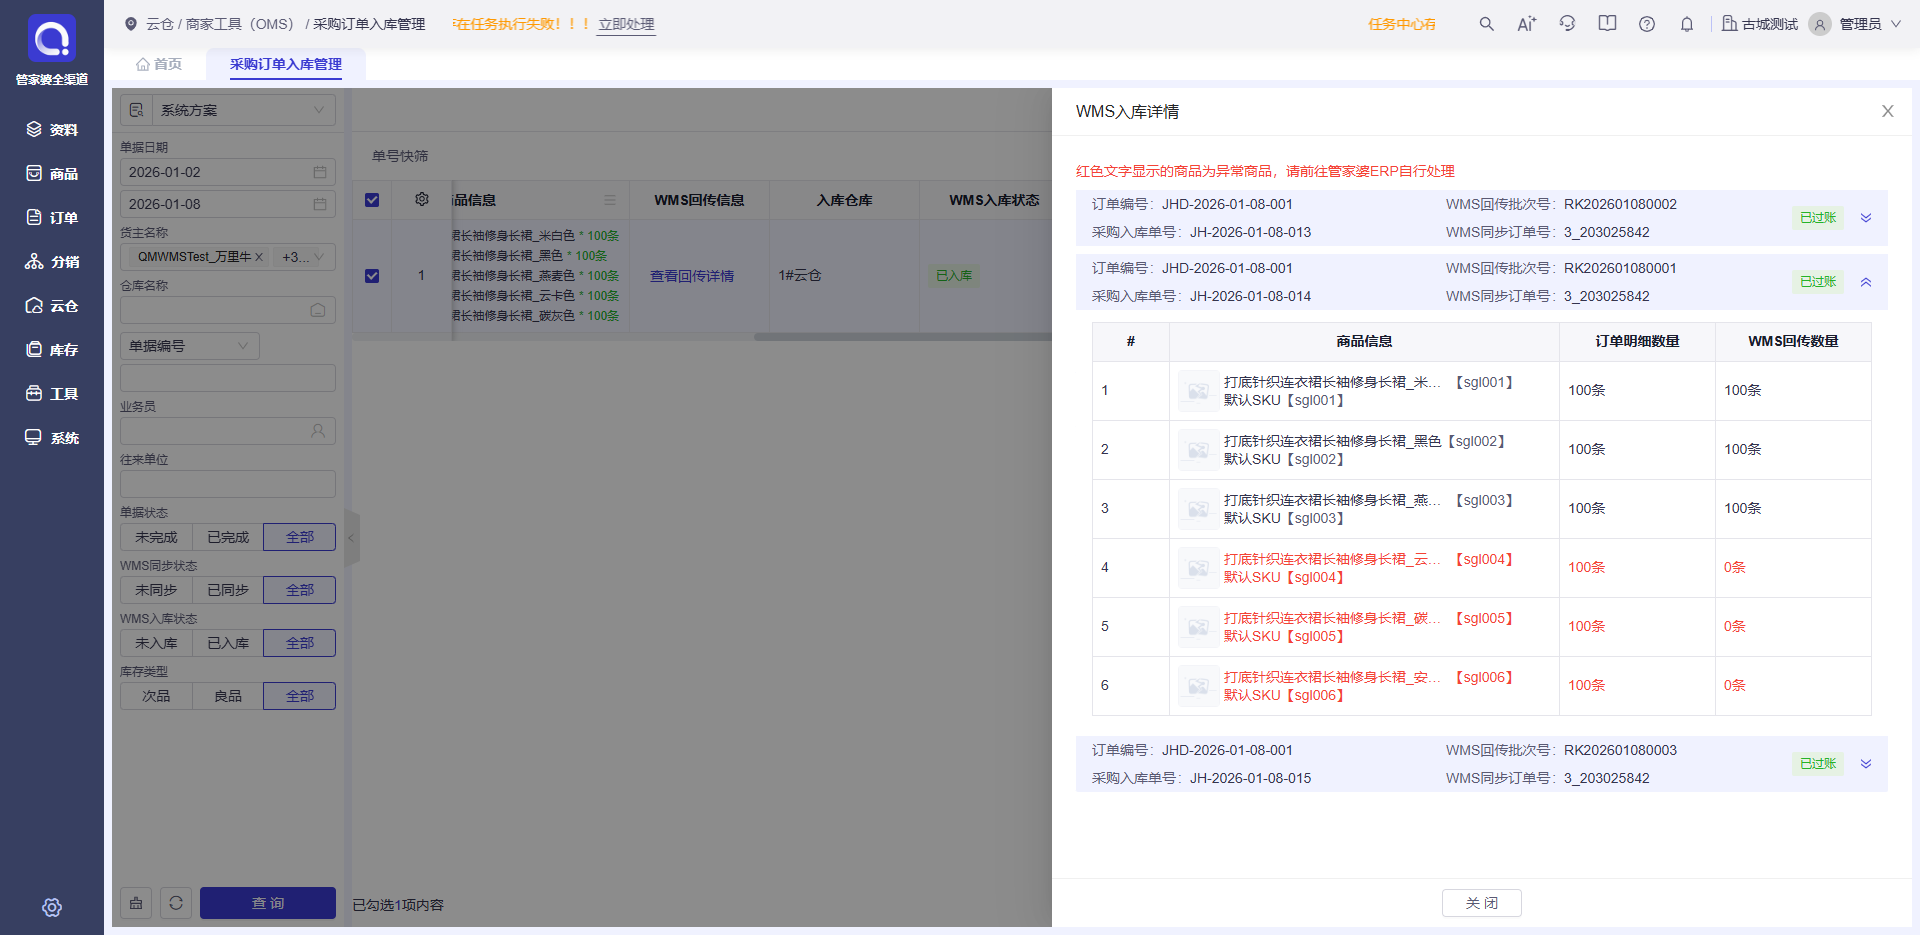Open the 库存 sidebar menu
1920x935 pixels.
pyautogui.click(x=52, y=350)
